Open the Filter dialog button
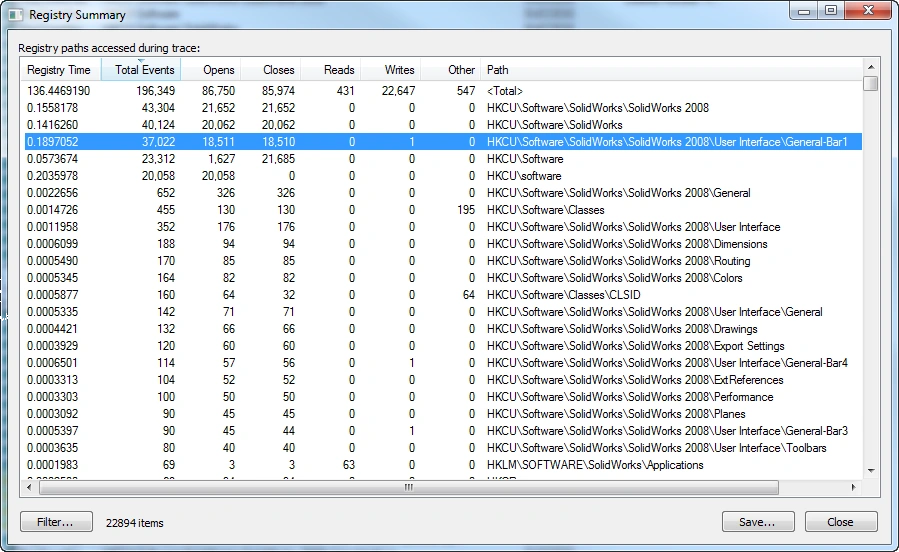This screenshot has width=899, height=552. tap(56, 522)
